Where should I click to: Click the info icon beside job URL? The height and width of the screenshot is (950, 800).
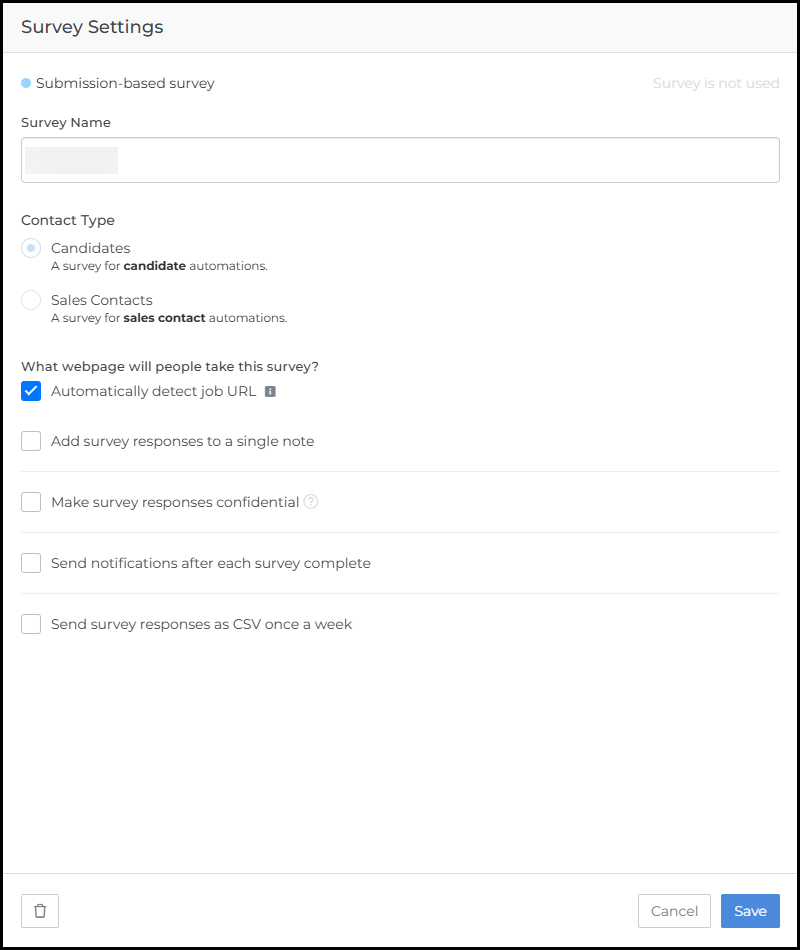coord(270,392)
